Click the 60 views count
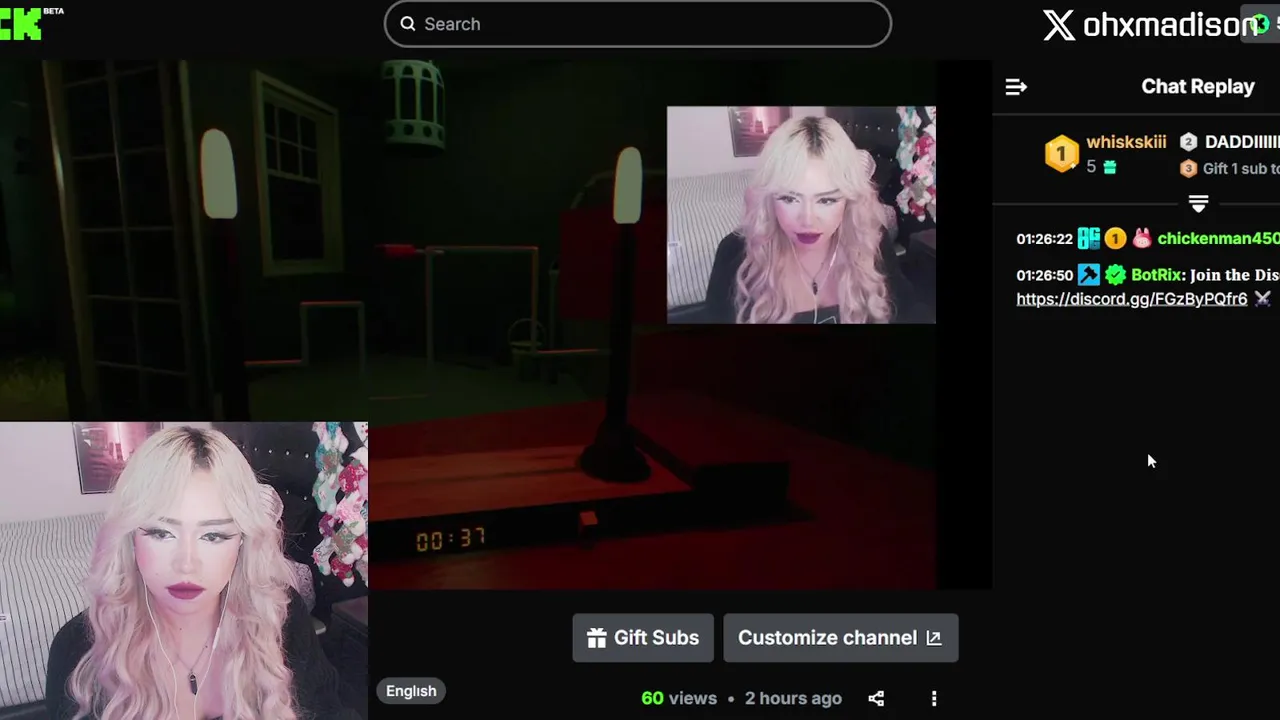Viewport: 1280px width, 720px height. [679, 698]
